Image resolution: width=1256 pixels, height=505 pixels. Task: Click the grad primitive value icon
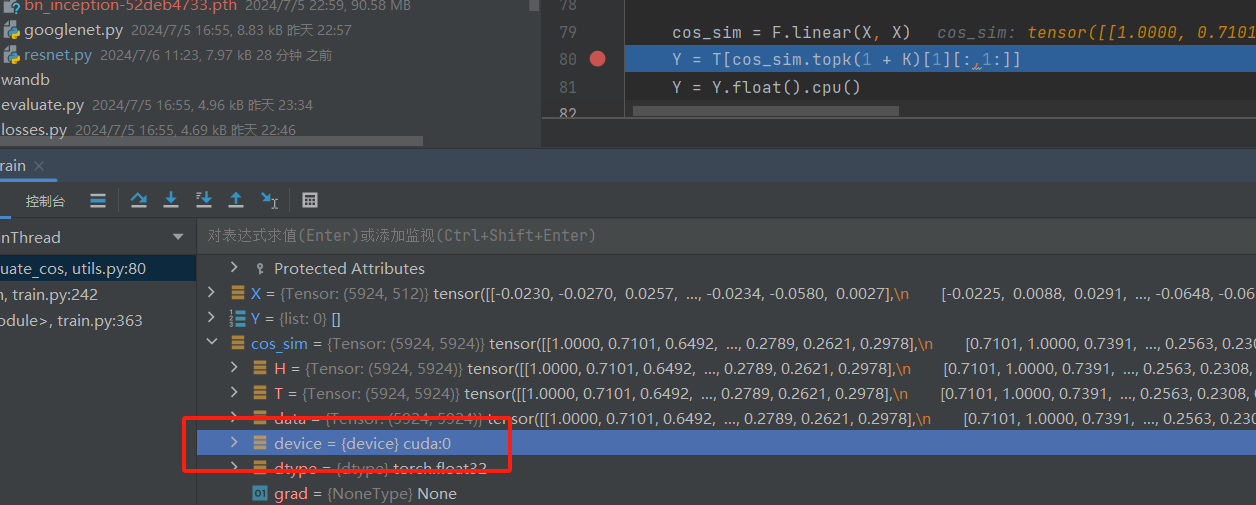click(260, 493)
